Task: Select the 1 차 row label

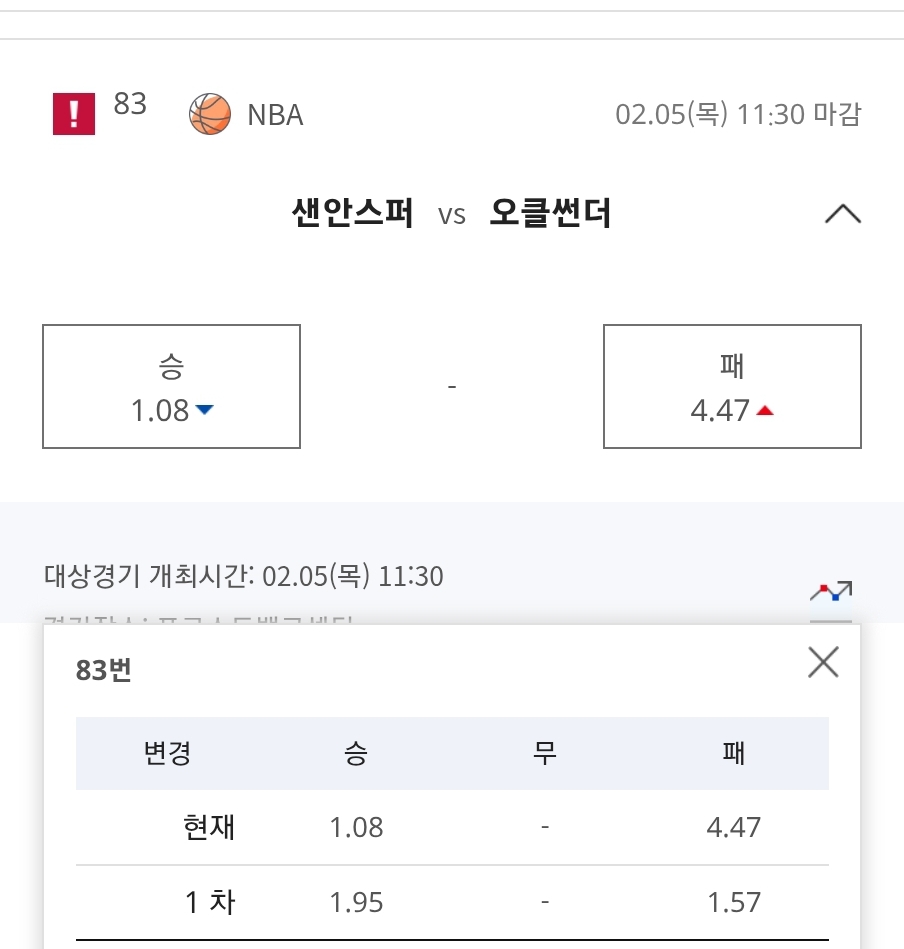Action: pos(209,903)
